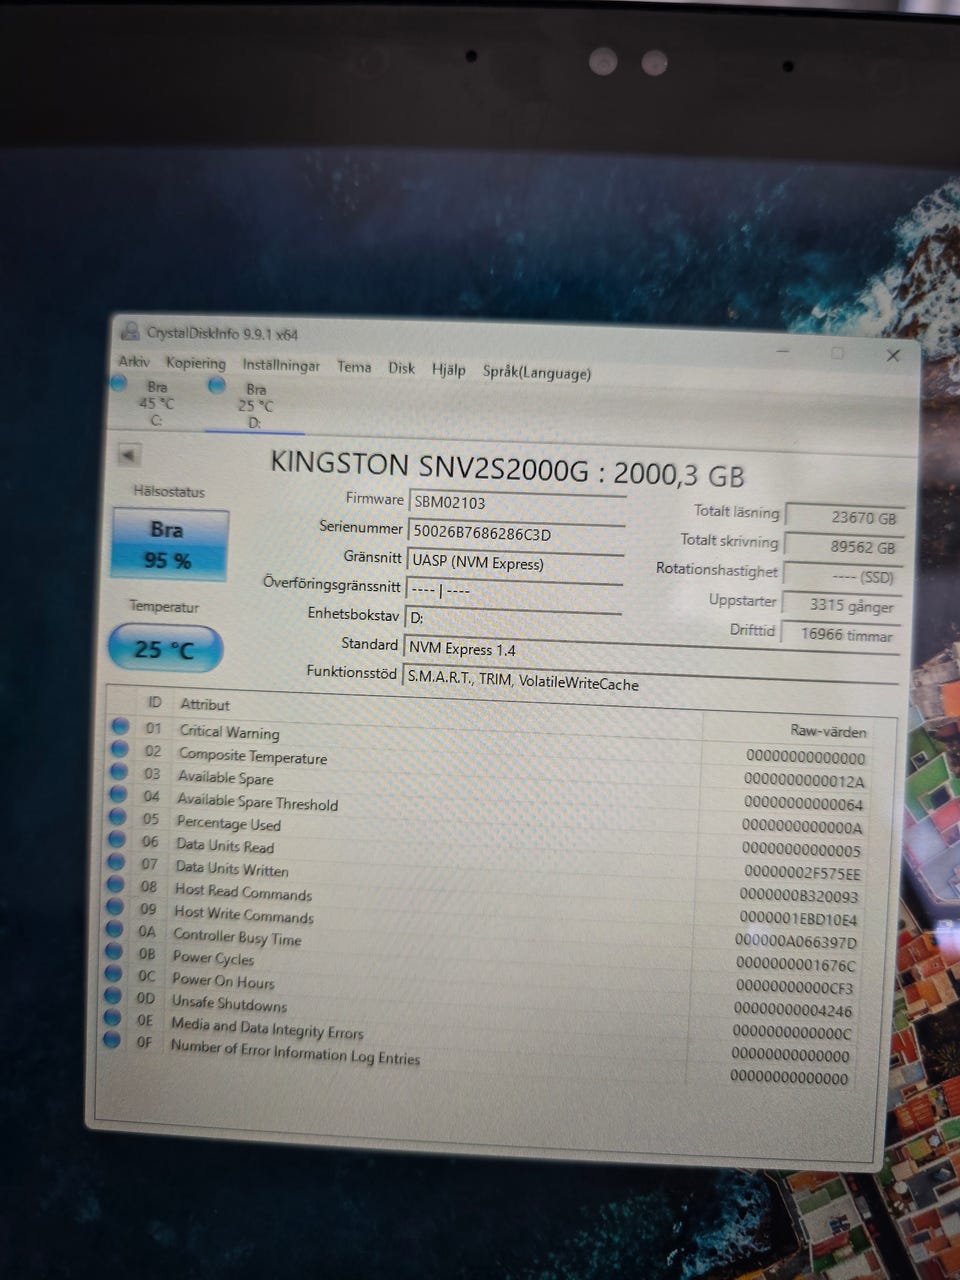
Task: Click the serial number field 50026B7686286C3D
Action: tap(517, 533)
